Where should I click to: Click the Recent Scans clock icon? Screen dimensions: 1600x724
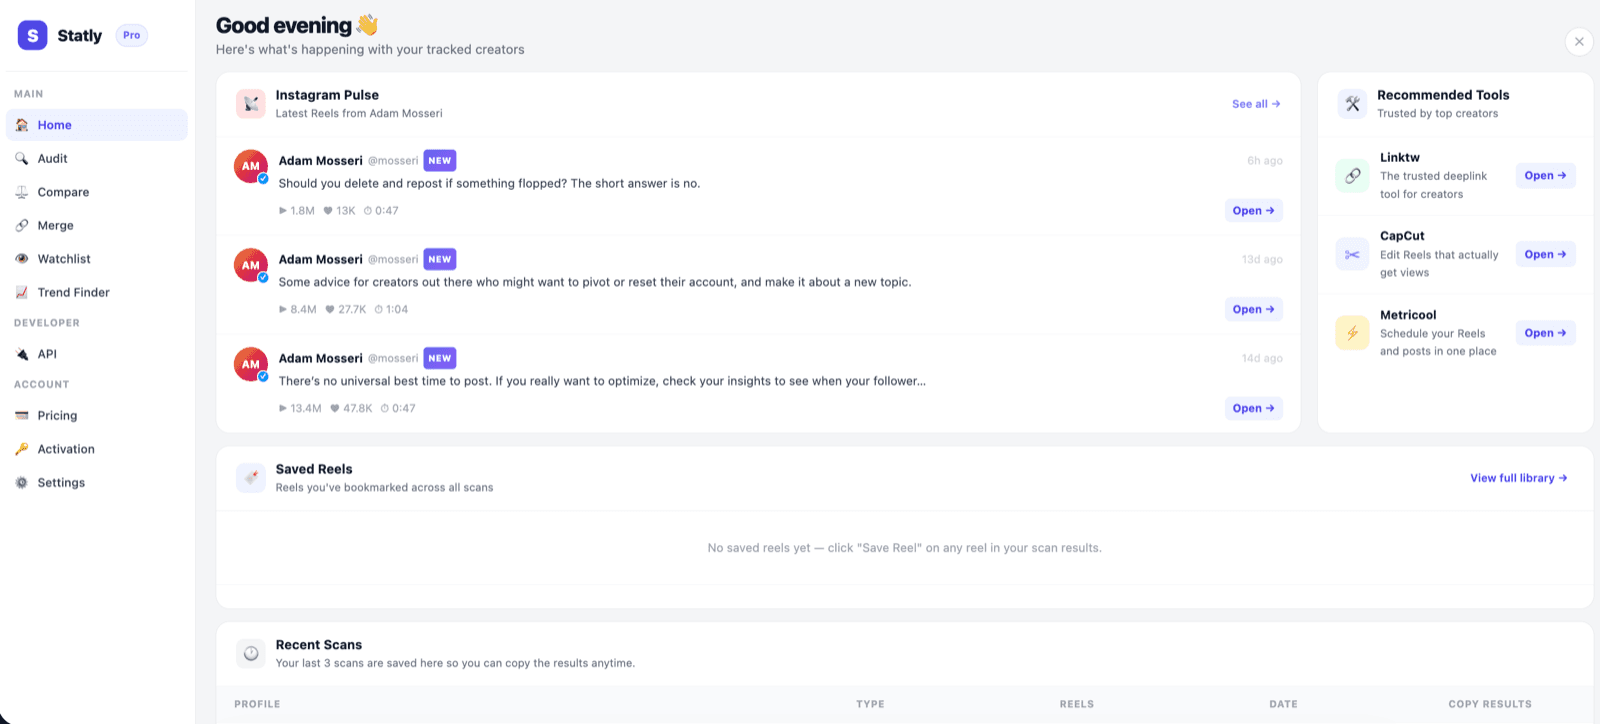pyautogui.click(x=251, y=654)
